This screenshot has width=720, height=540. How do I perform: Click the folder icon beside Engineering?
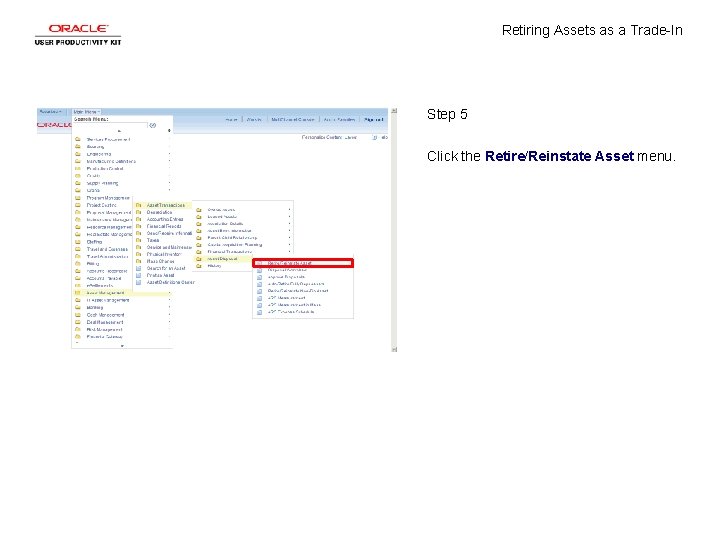coord(78,154)
